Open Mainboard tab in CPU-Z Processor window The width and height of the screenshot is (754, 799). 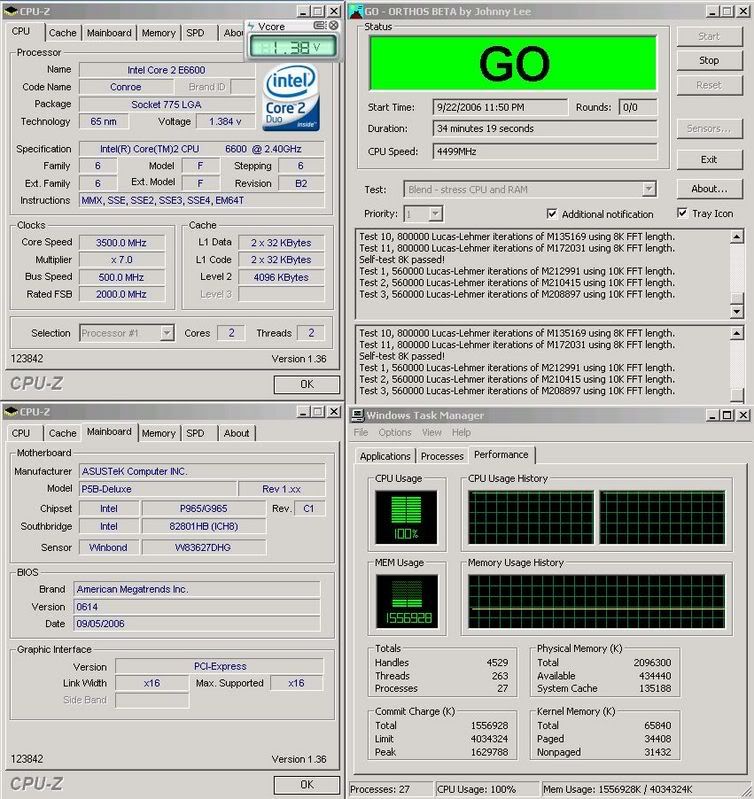click(109, 33)
